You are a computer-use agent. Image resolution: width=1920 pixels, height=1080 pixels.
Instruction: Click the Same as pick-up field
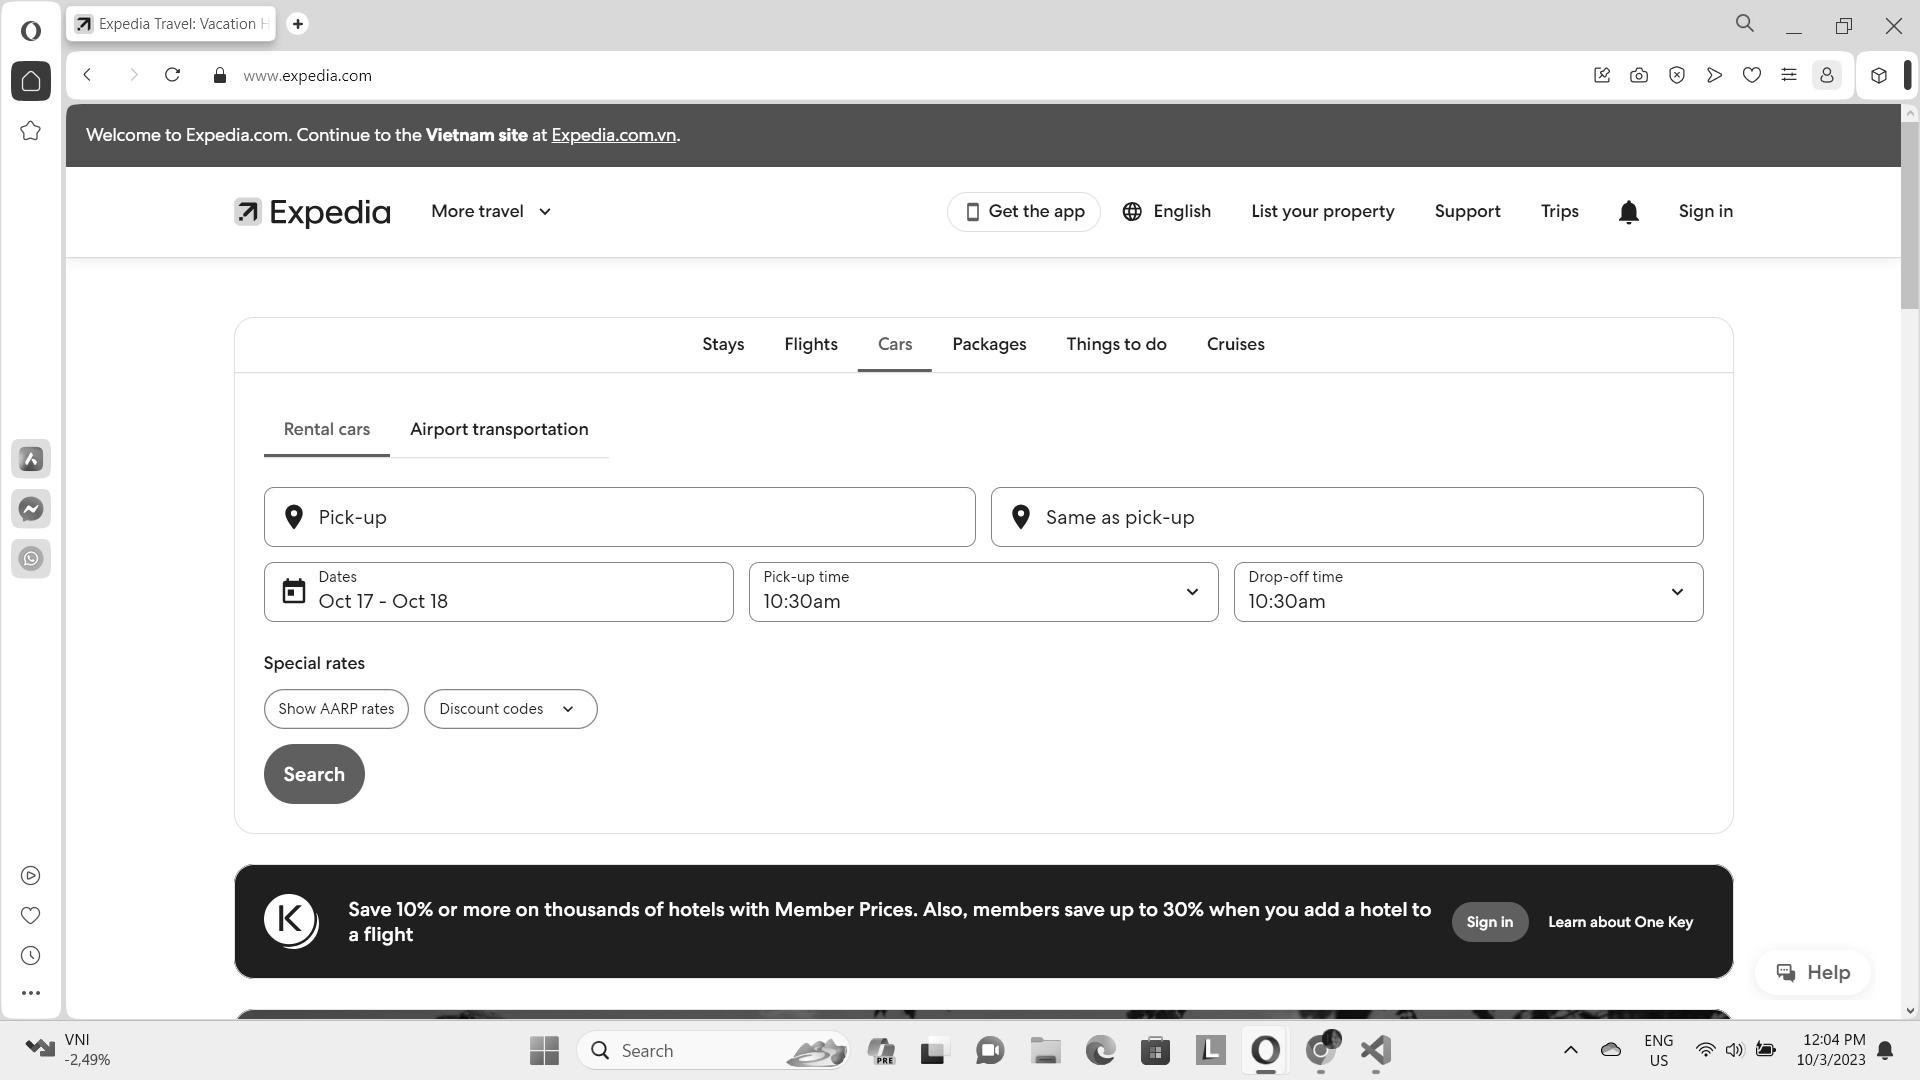pos(1346,517)
